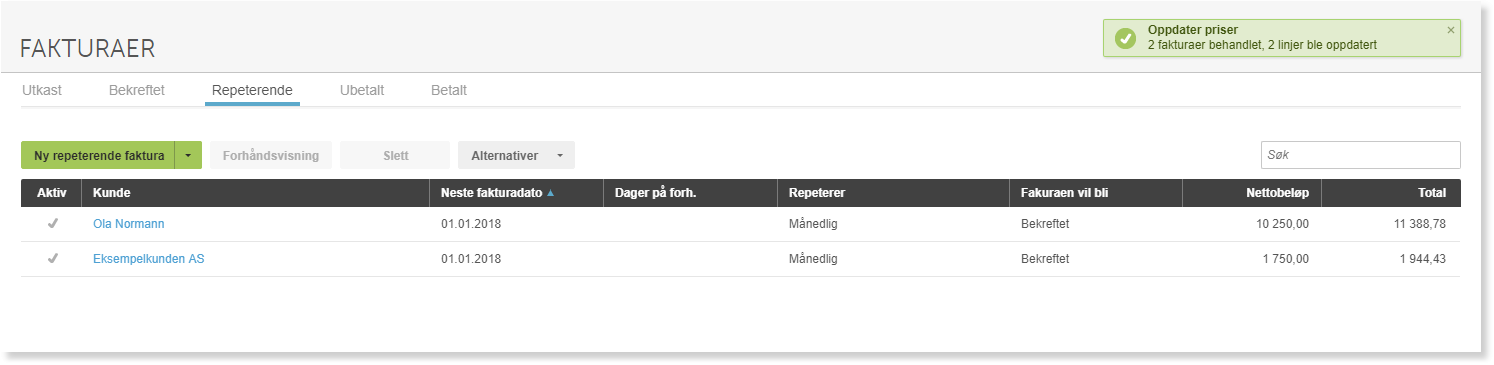Toggle active checkmark for Eksempelkunden AS

click(x=52, y=258)
